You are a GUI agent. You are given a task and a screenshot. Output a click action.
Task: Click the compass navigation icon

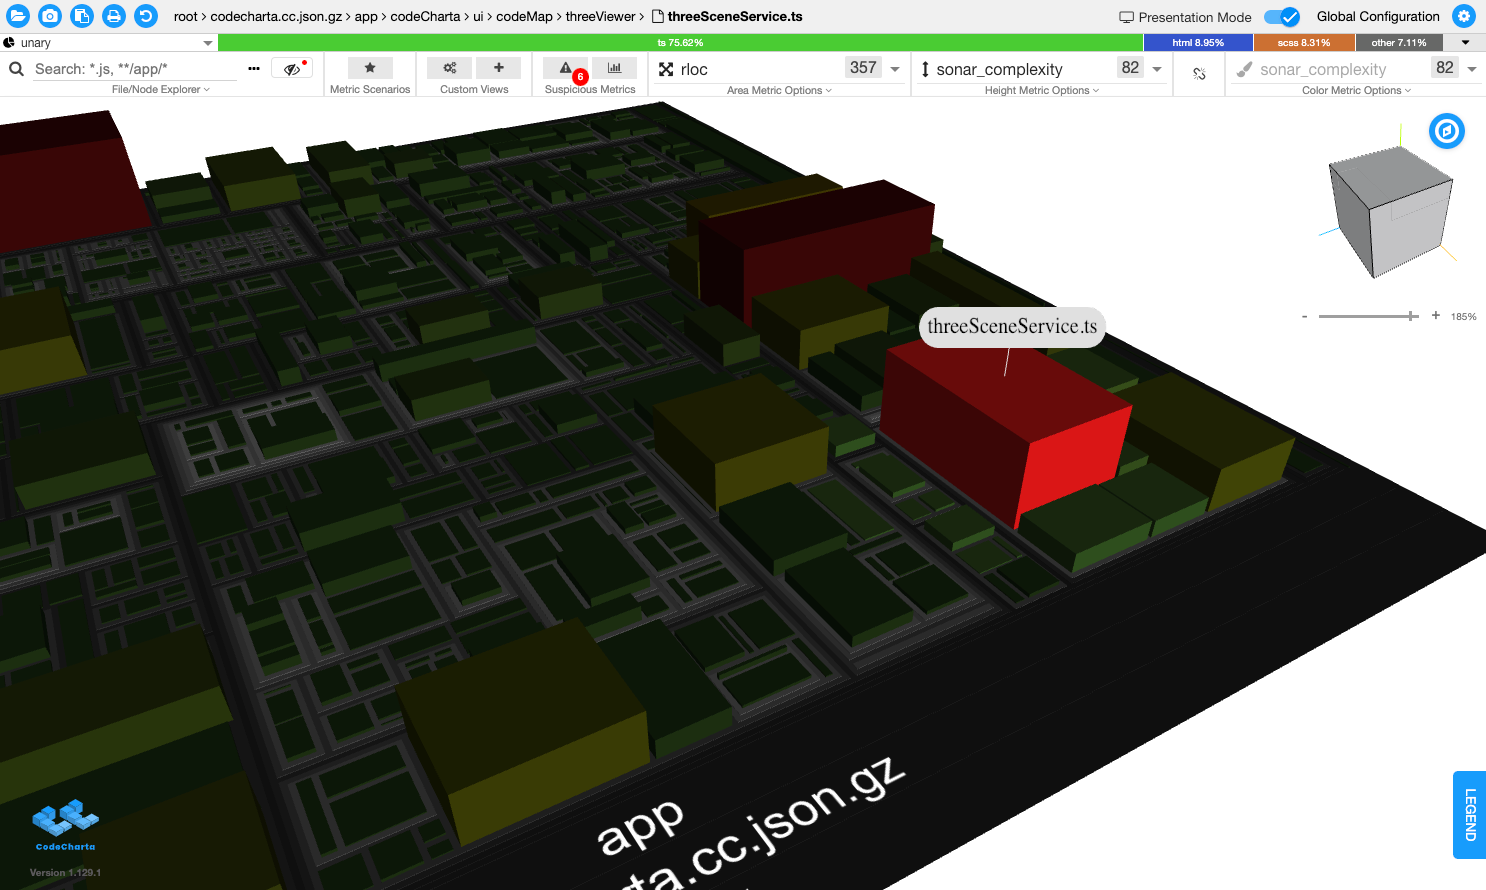[x=1446, y=131]
